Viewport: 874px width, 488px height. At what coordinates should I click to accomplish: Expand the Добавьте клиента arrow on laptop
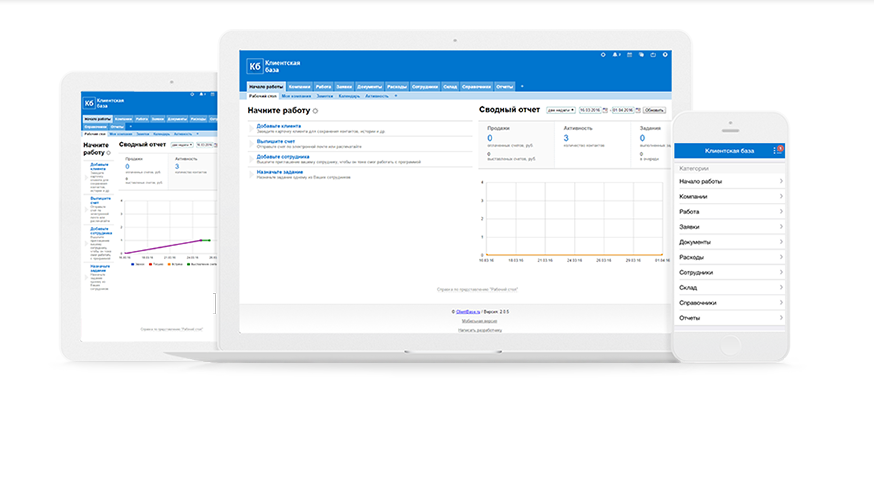coord(251,128)
